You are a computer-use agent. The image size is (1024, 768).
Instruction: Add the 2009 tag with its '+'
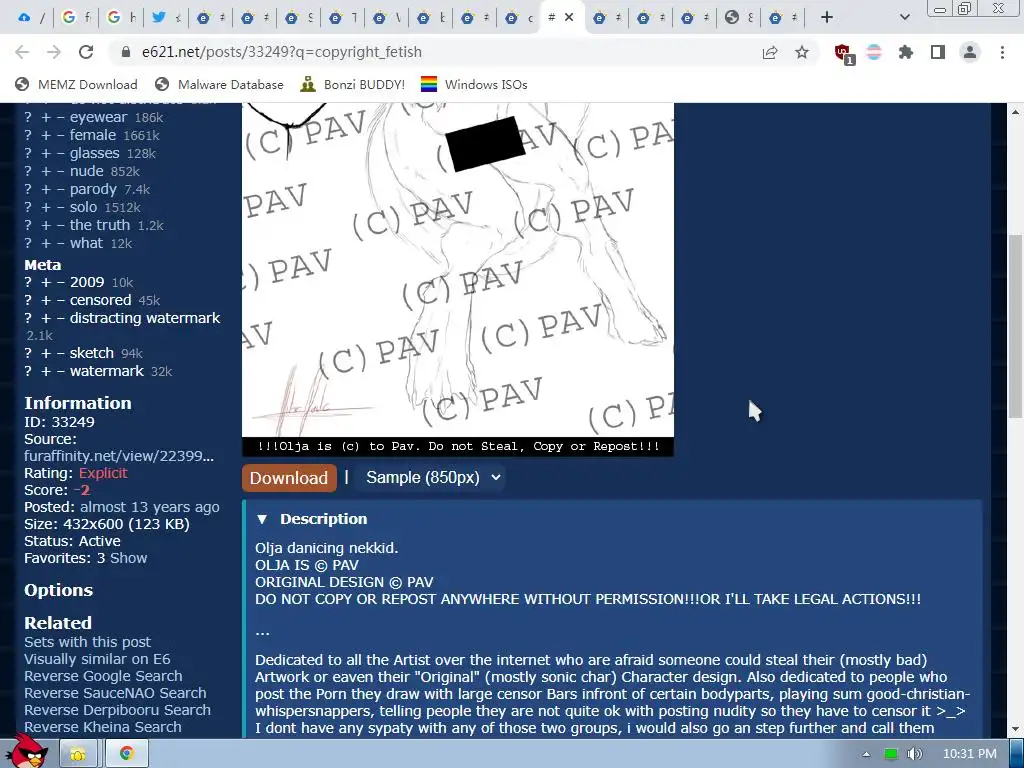(x=46, y=283)
